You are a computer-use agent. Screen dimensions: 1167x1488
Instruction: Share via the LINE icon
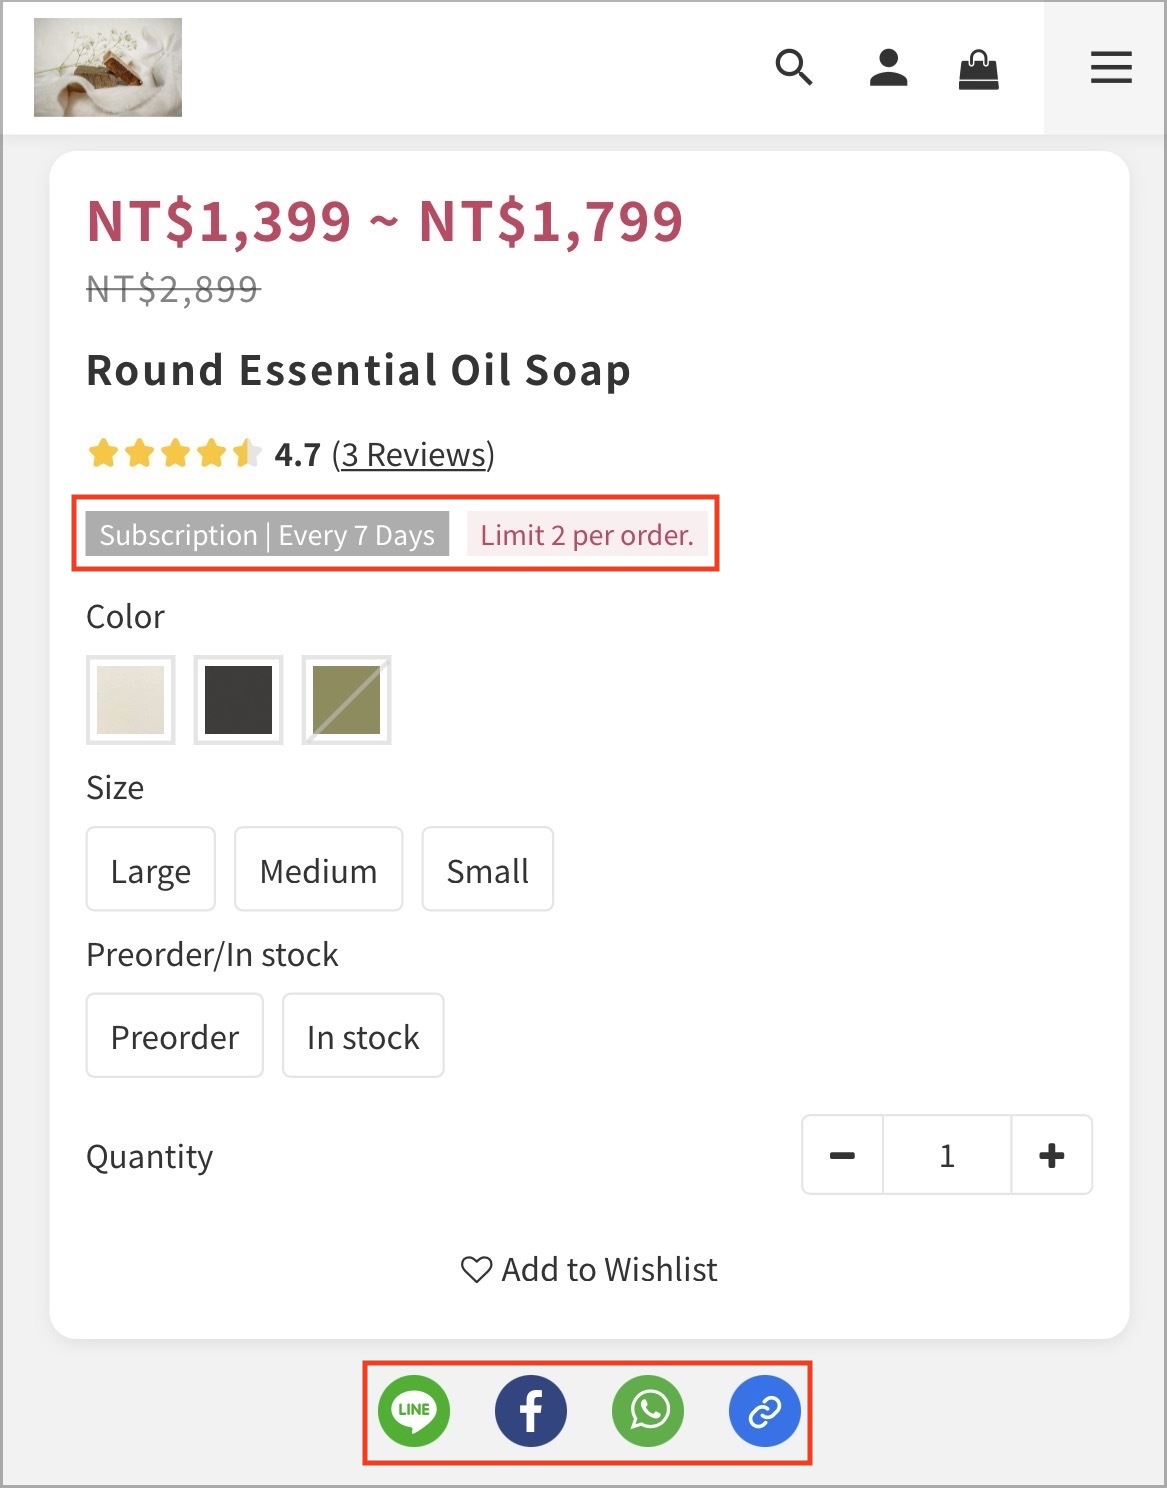point(414,1411)
